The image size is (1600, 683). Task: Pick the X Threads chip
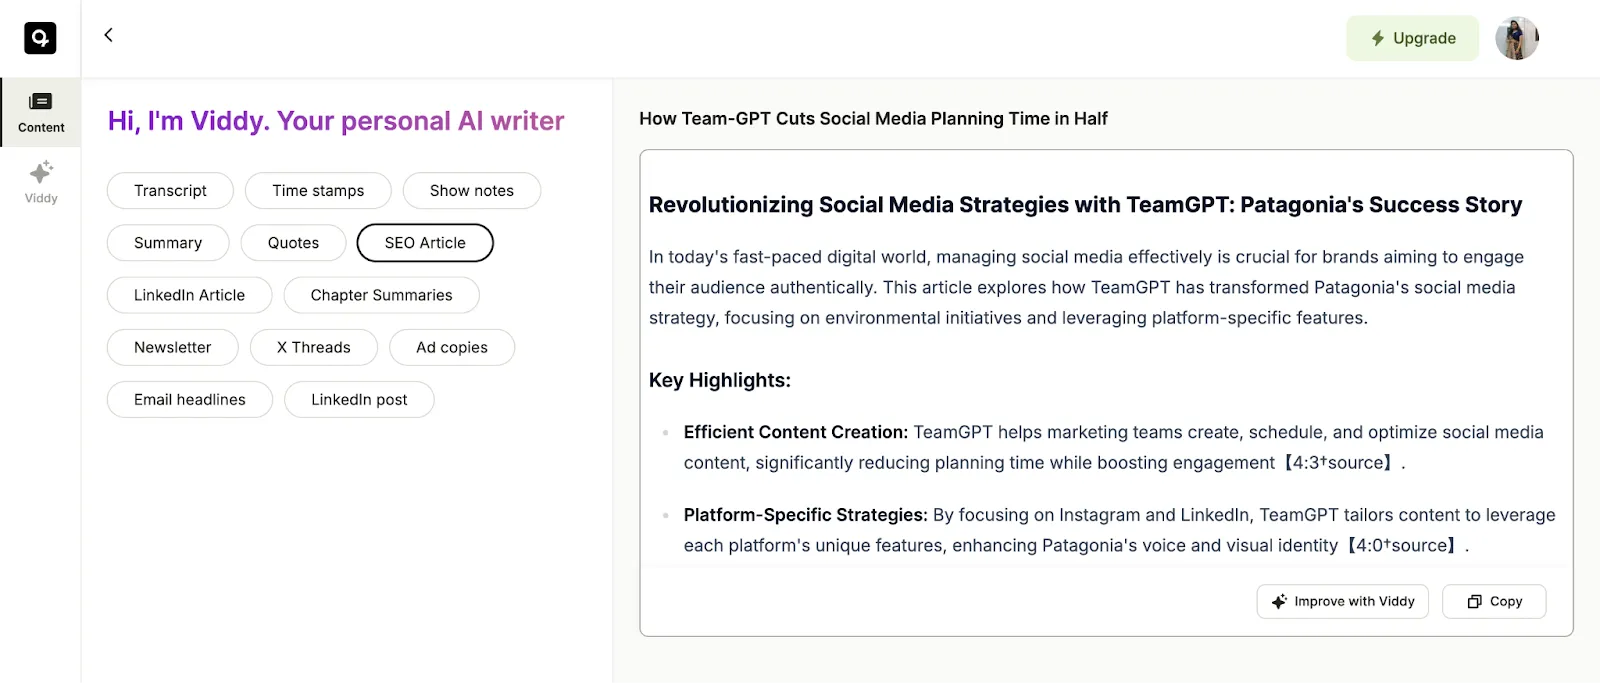click(x=313, y=347)
